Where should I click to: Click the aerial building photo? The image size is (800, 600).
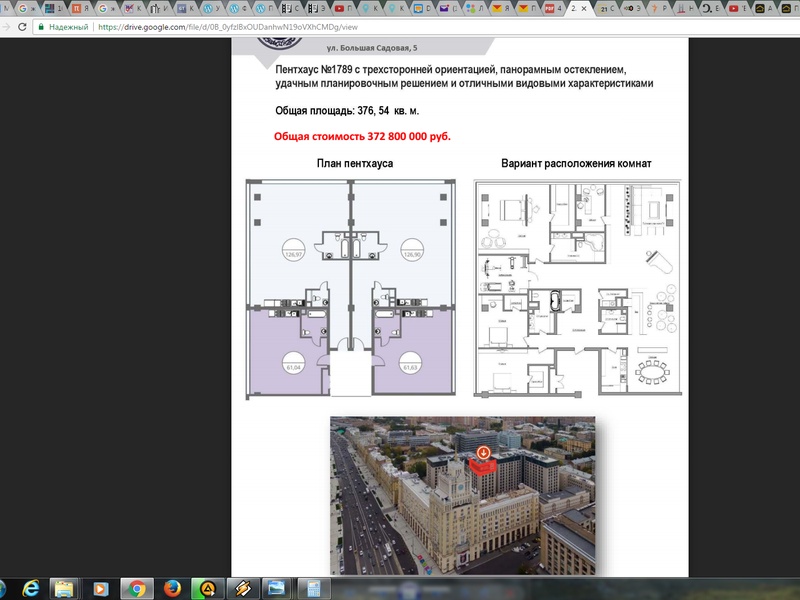[x=462, y=495]
